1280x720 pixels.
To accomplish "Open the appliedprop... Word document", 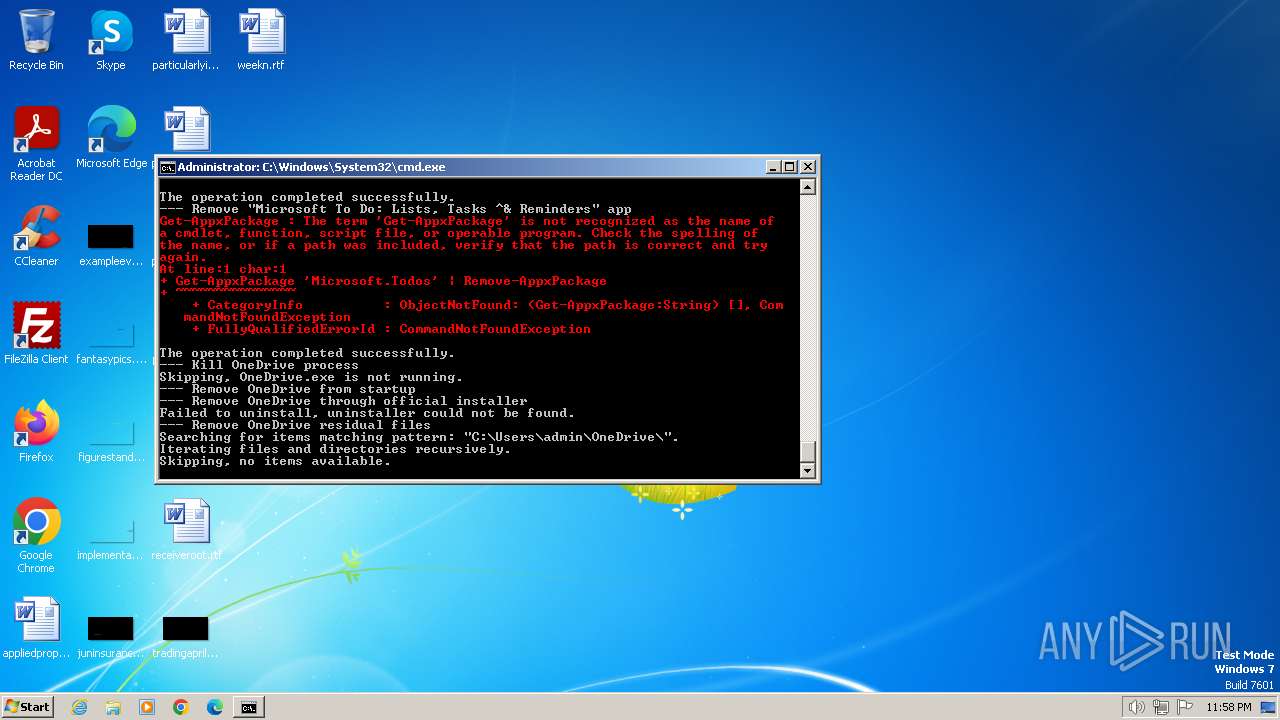I will (36, 629).
